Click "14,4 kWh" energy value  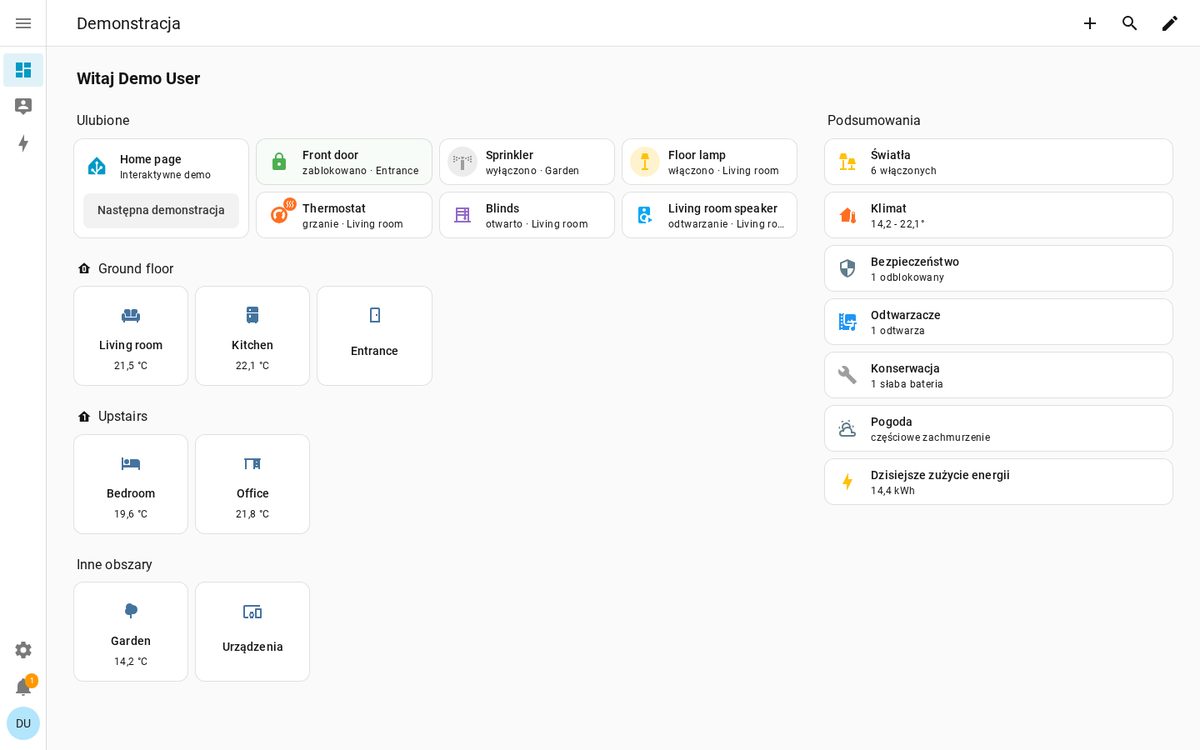point(893,491)
